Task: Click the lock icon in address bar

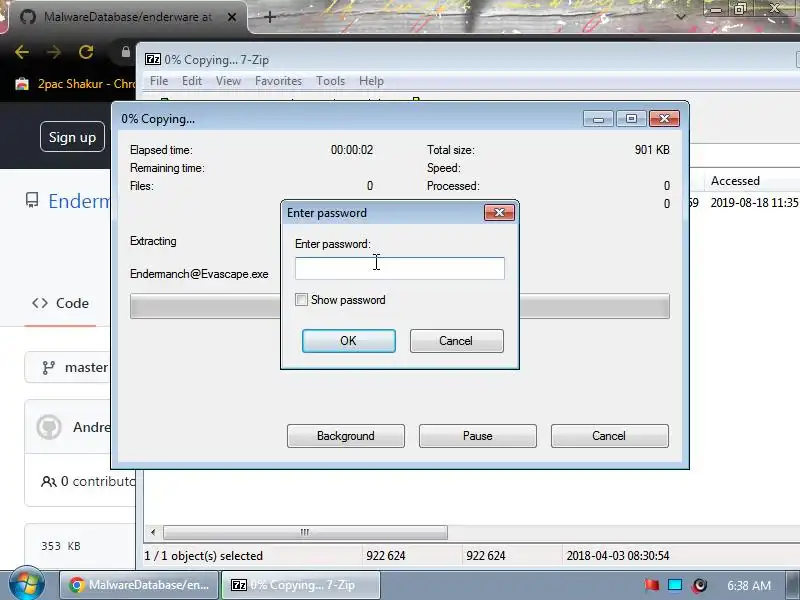Action: pyautogui.click(x=126, y=52)
